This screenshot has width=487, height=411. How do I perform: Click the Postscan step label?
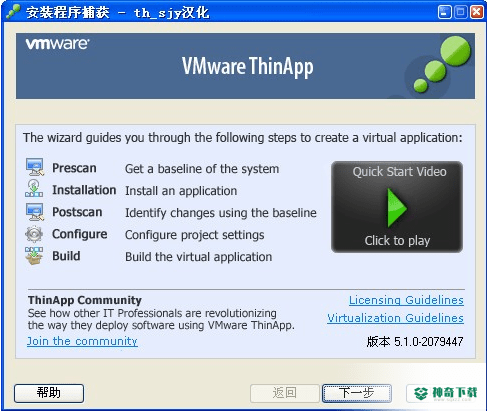click(x=77, y=212)
